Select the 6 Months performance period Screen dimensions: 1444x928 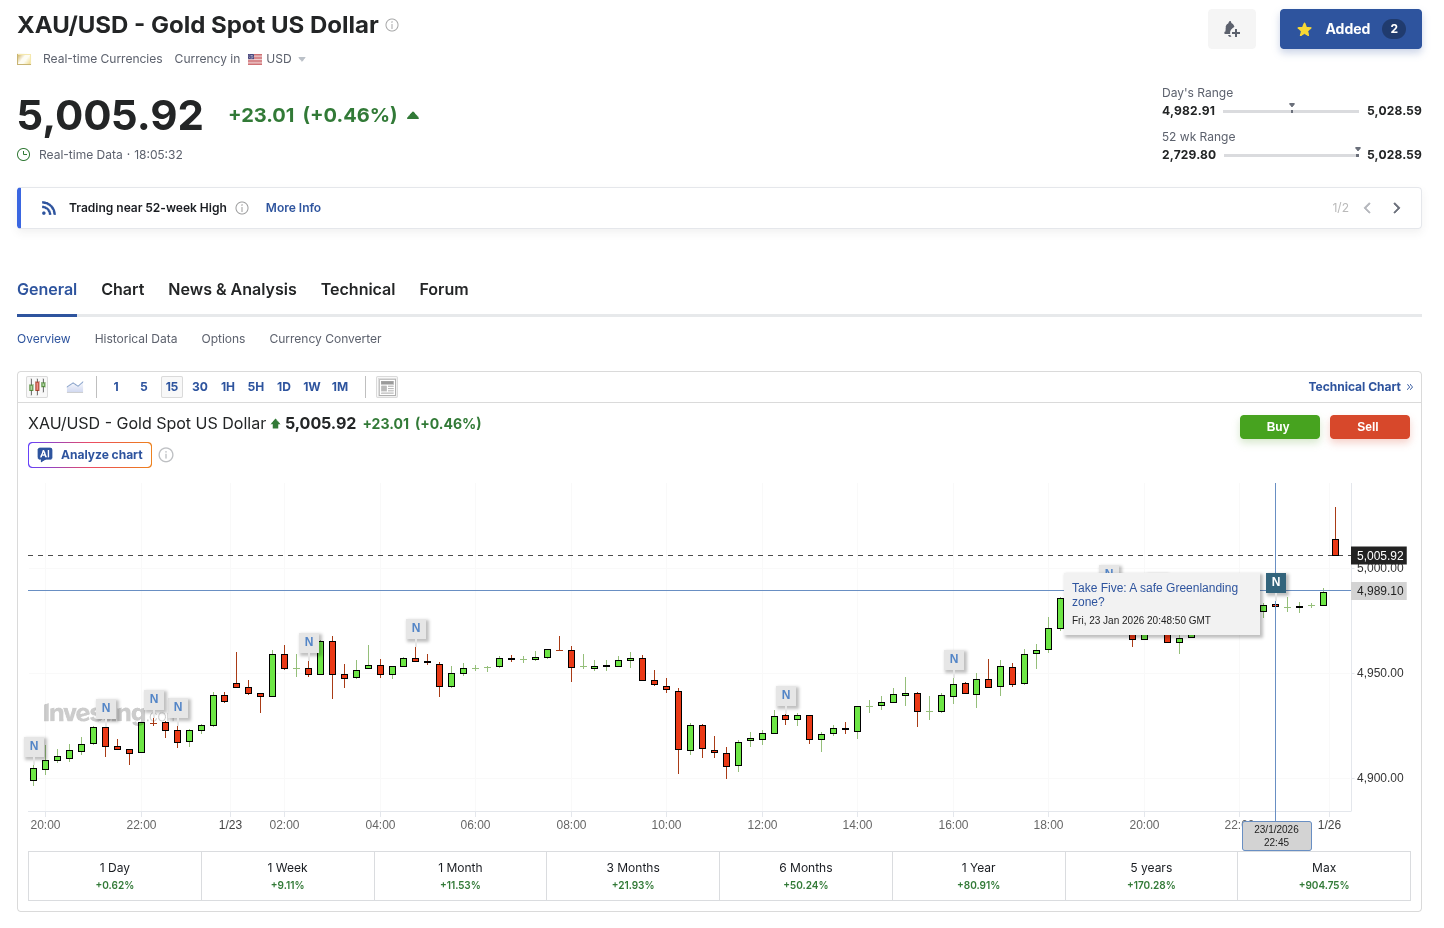806,876
